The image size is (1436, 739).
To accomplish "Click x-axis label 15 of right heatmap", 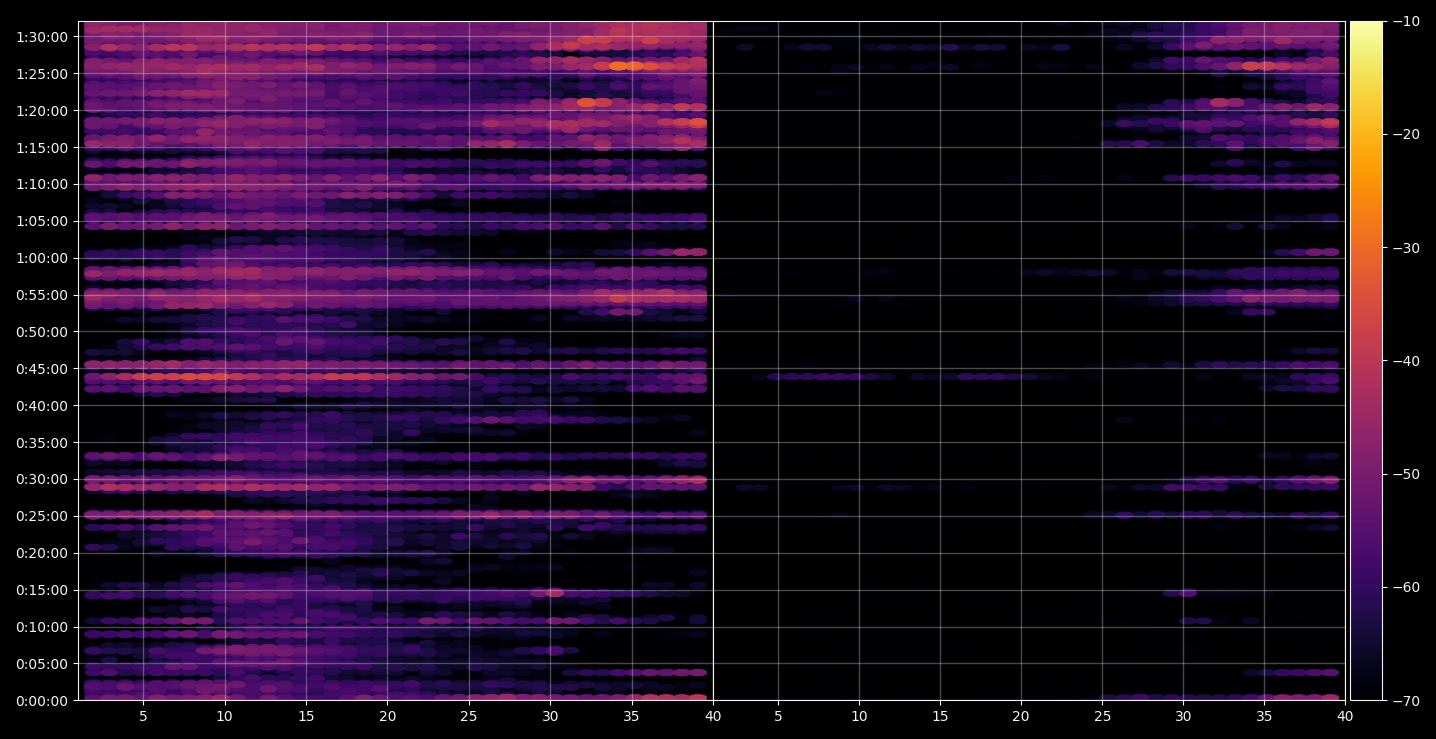I will 939,716.
